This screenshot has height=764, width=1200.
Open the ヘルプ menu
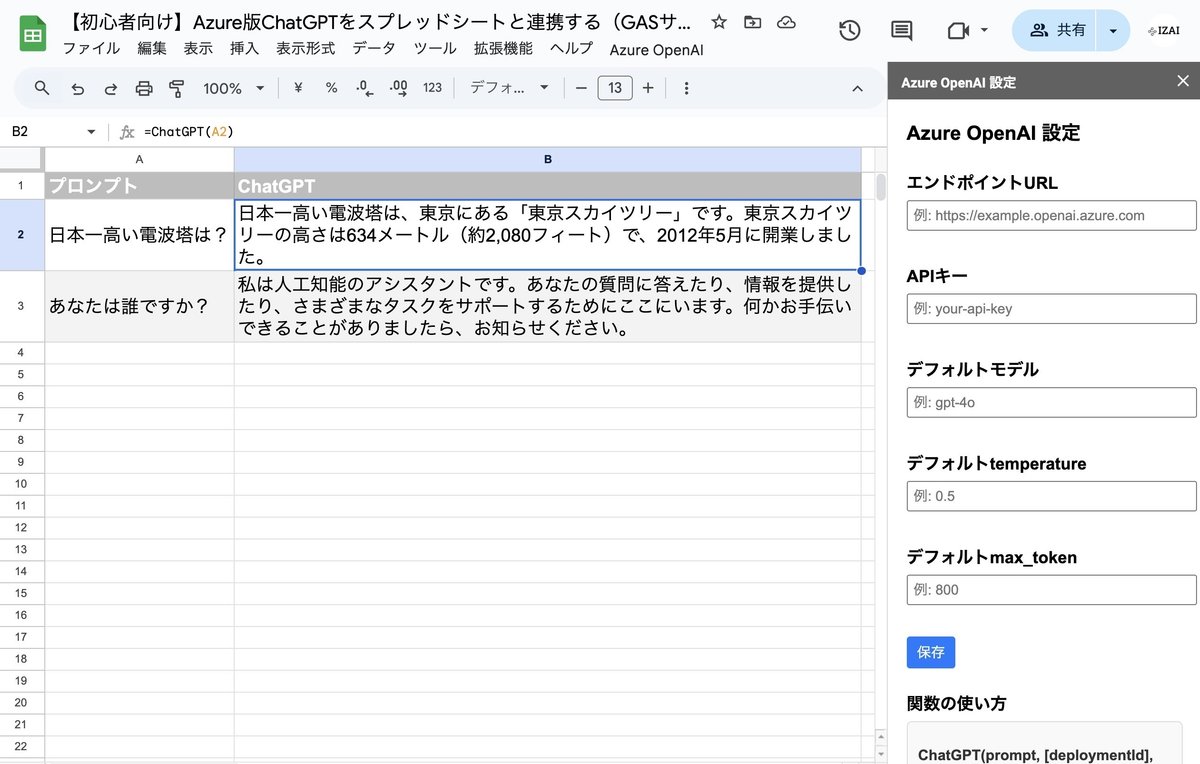click(571, 48)
